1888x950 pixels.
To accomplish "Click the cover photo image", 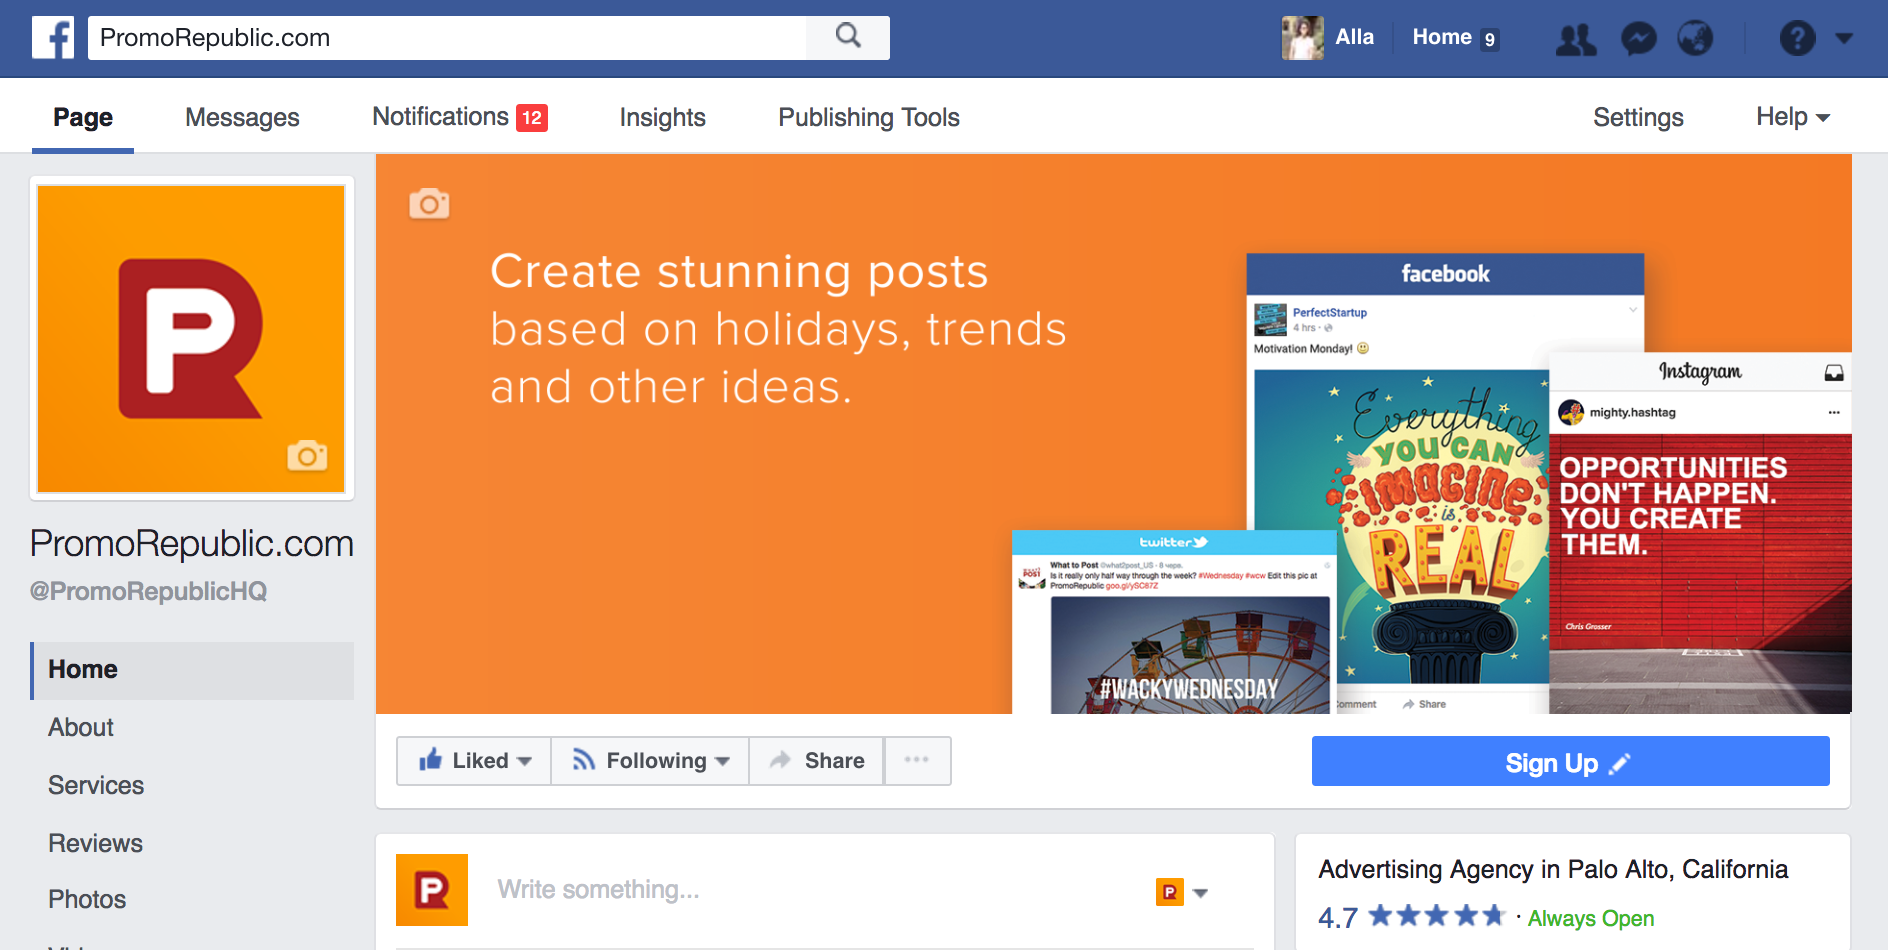I will coord(1113,433).
